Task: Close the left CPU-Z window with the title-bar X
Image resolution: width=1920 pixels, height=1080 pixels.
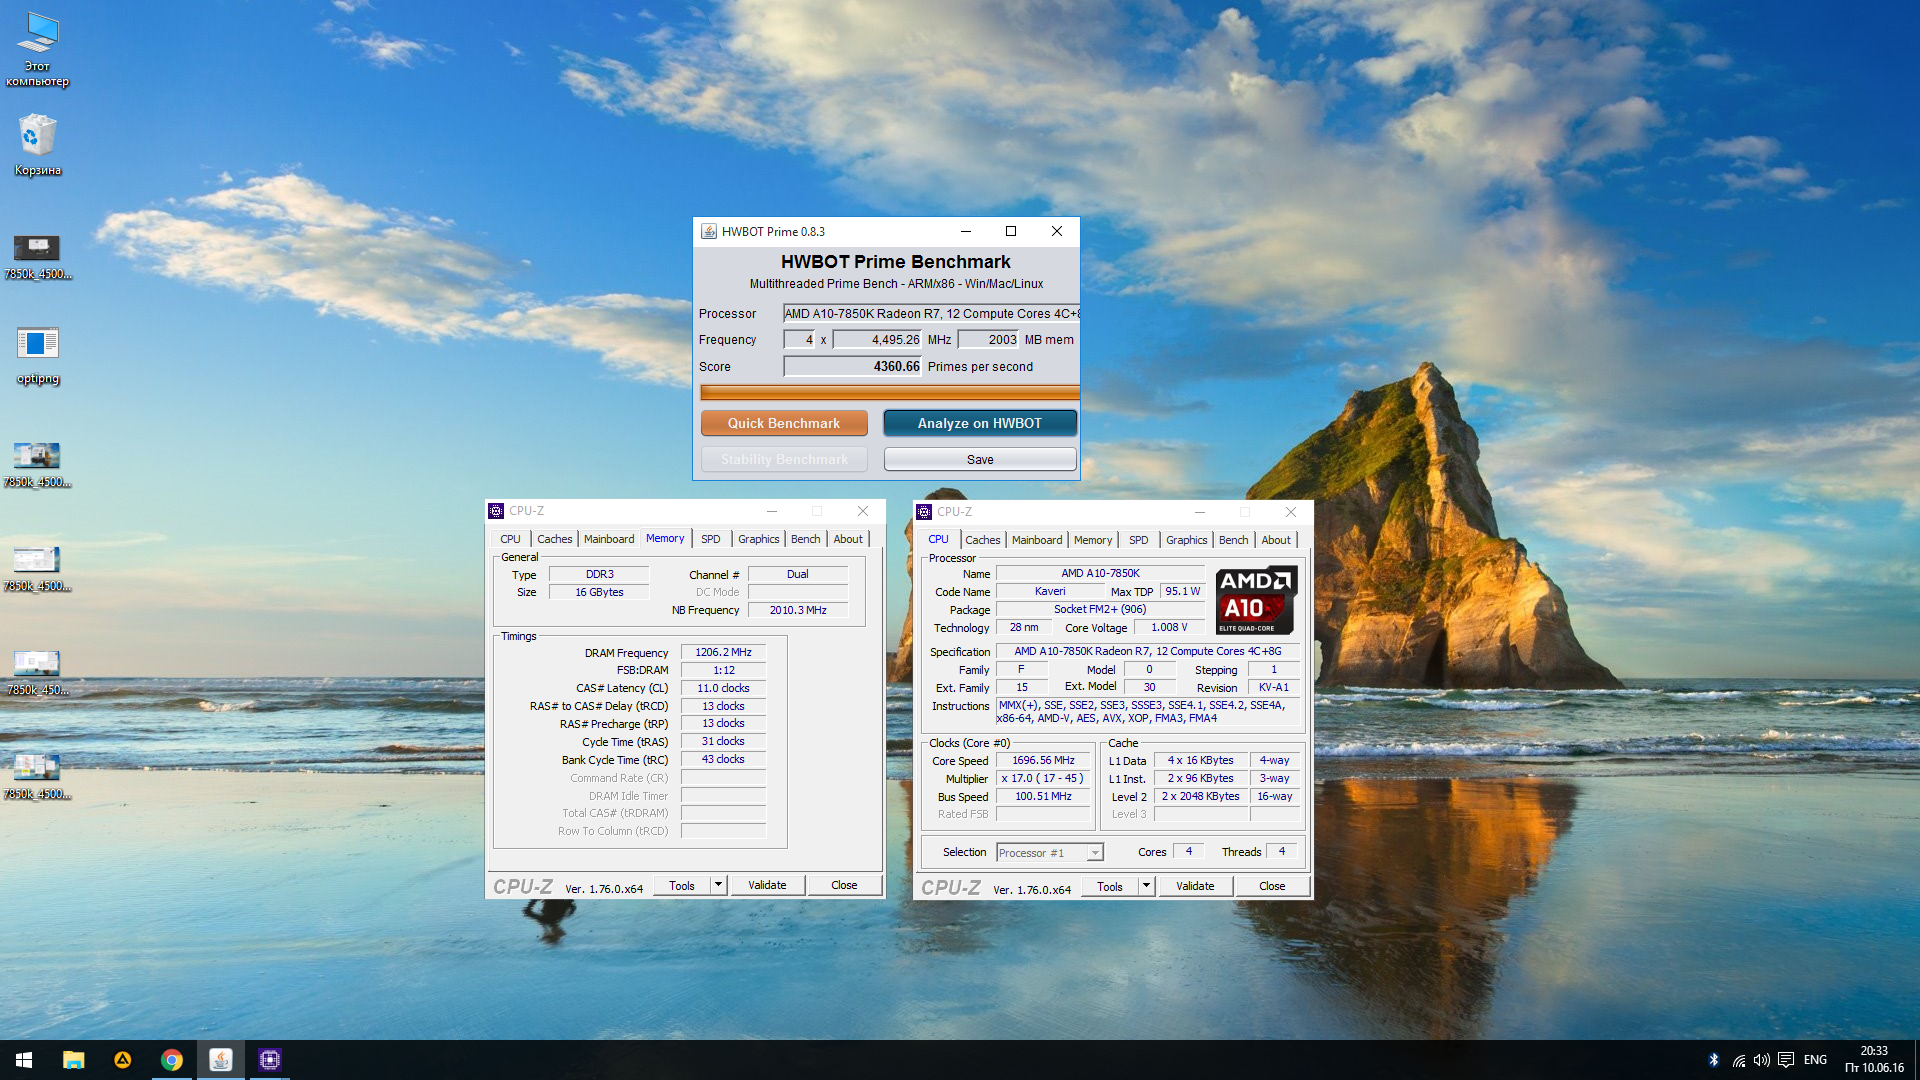Action: (863, 511)
